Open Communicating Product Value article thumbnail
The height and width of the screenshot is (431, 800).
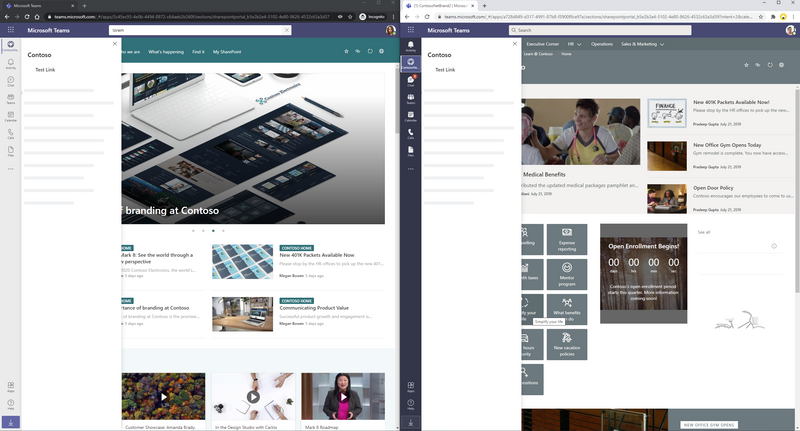242,313
